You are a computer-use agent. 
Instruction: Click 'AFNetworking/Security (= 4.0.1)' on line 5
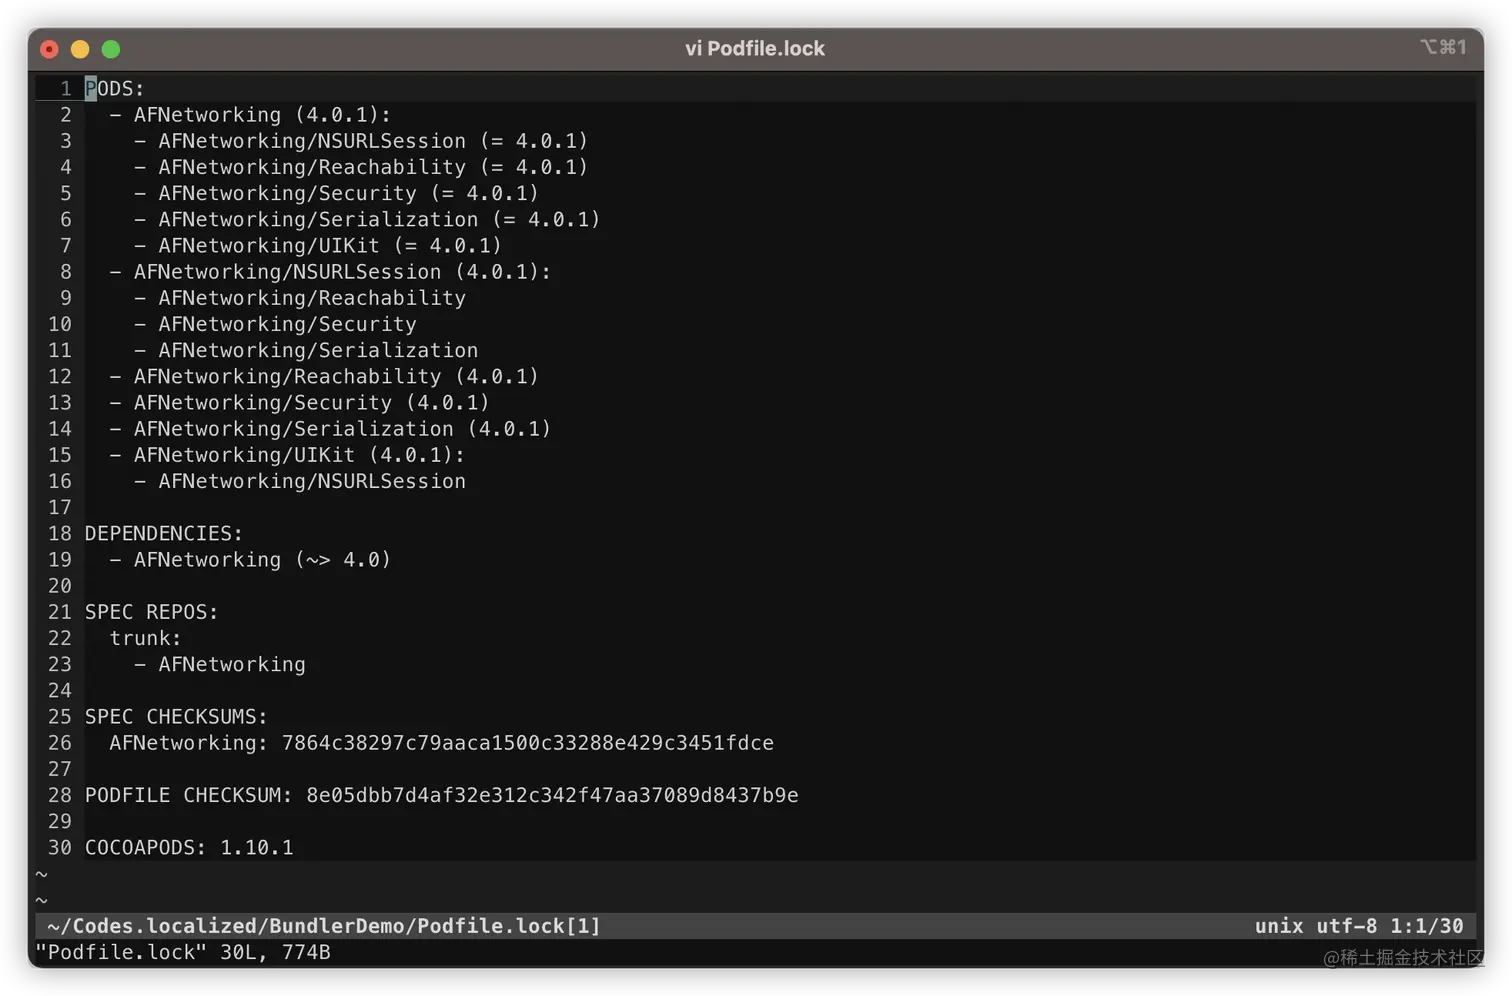click(348, 193)
